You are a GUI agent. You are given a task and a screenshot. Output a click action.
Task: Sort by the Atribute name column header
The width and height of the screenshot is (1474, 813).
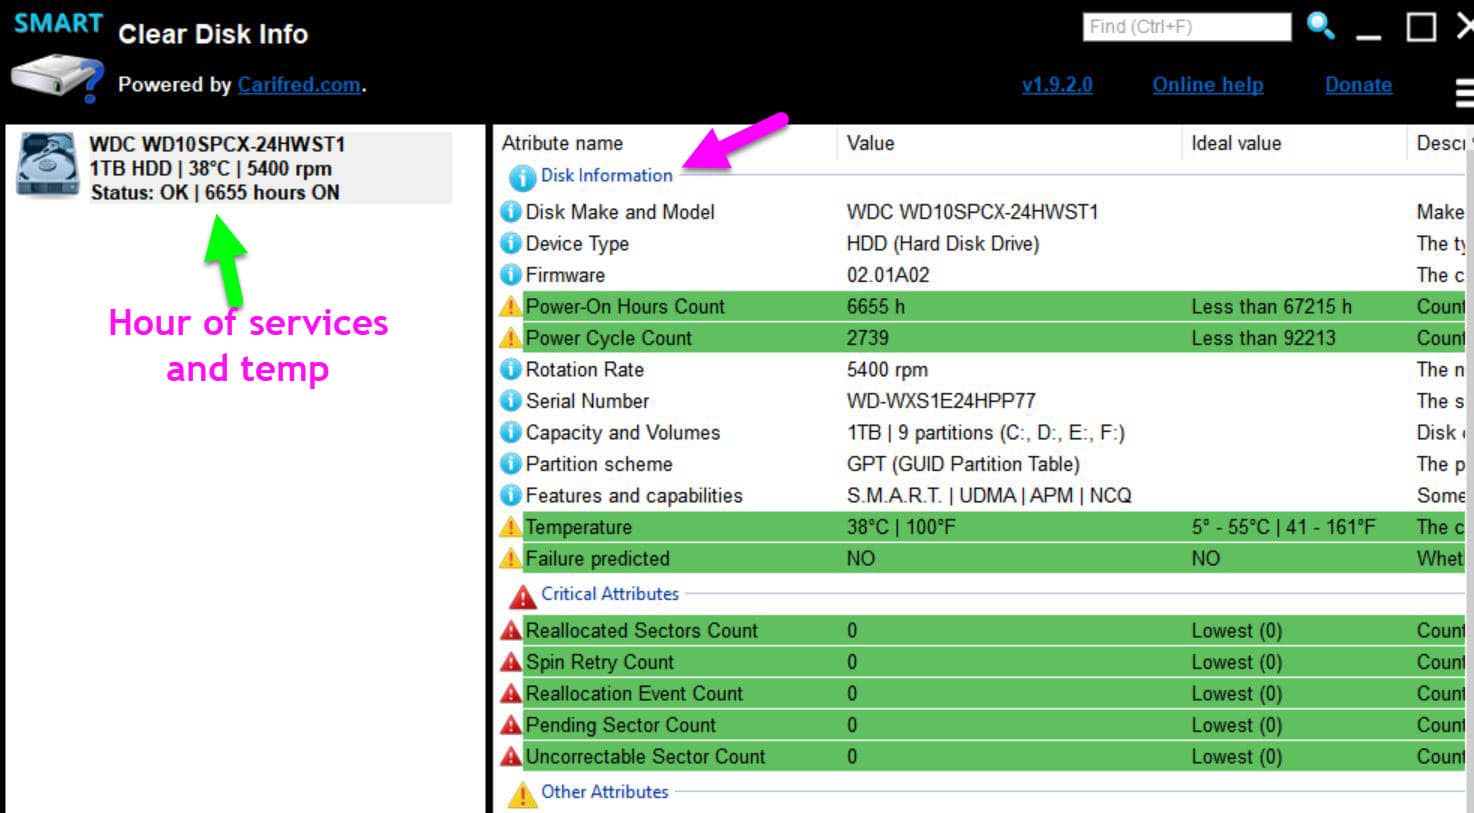tap(562, 143)
